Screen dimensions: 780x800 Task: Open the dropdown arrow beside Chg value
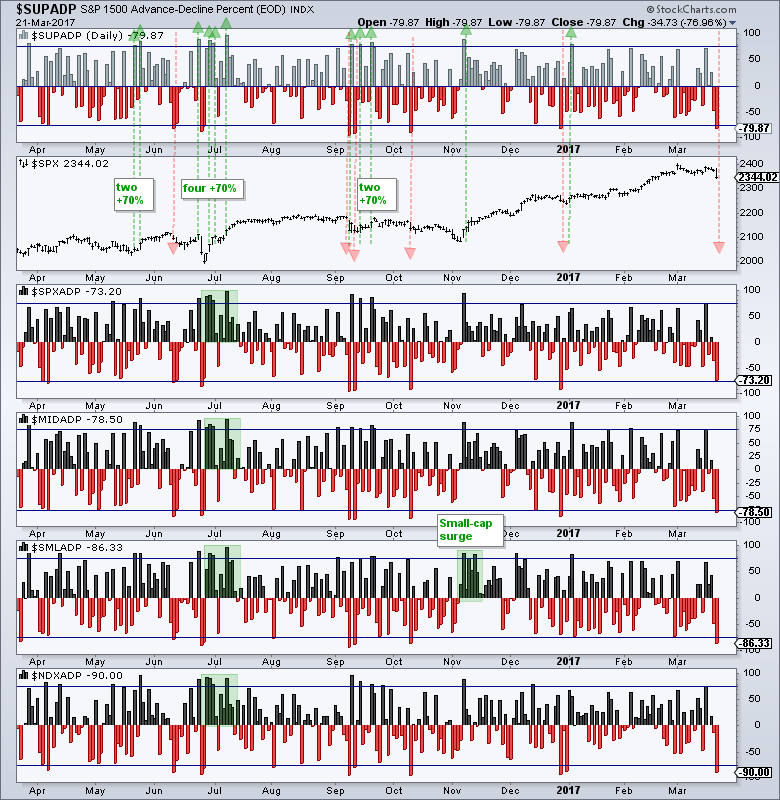[733, 23]
